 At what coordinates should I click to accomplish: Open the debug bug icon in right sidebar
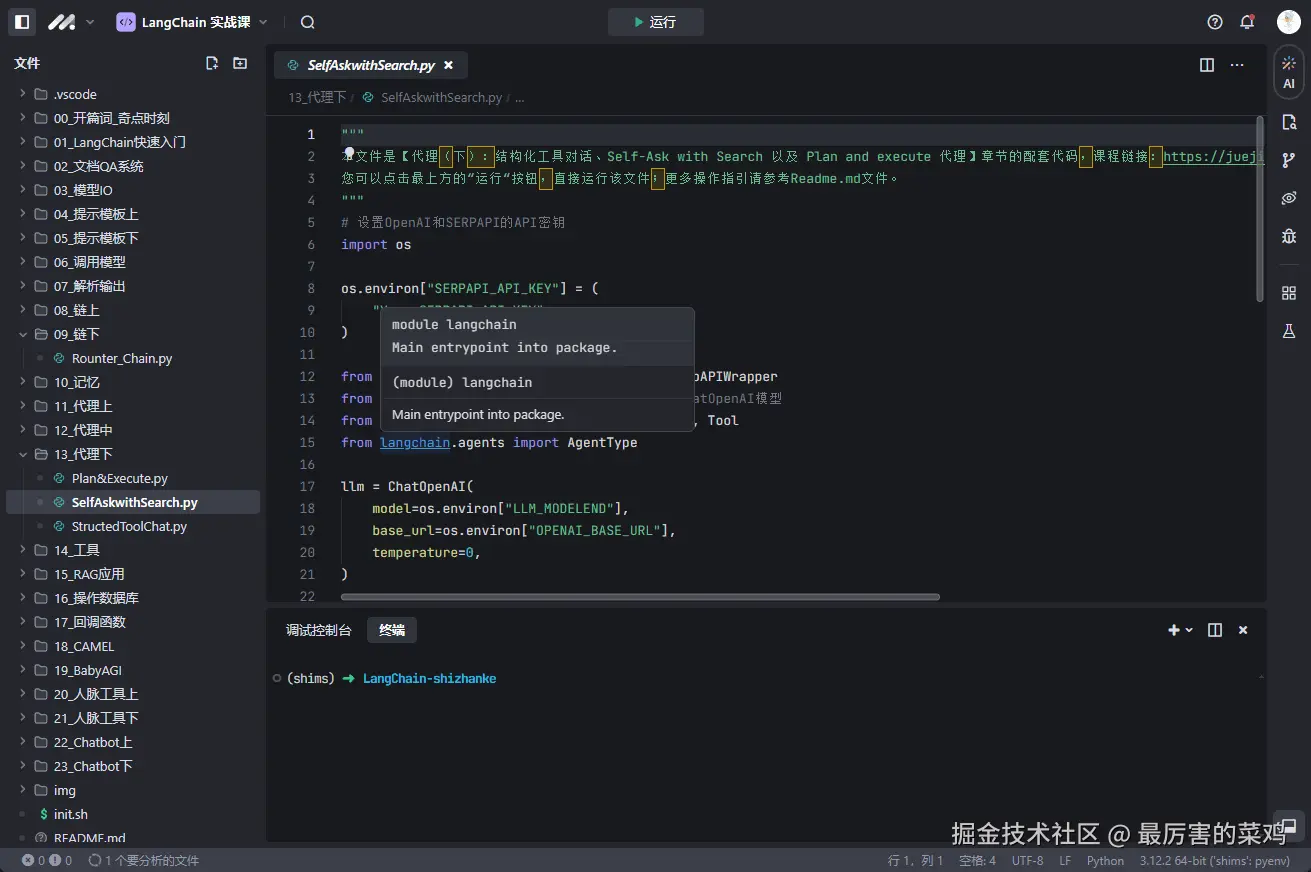[x=1289, y=236]
